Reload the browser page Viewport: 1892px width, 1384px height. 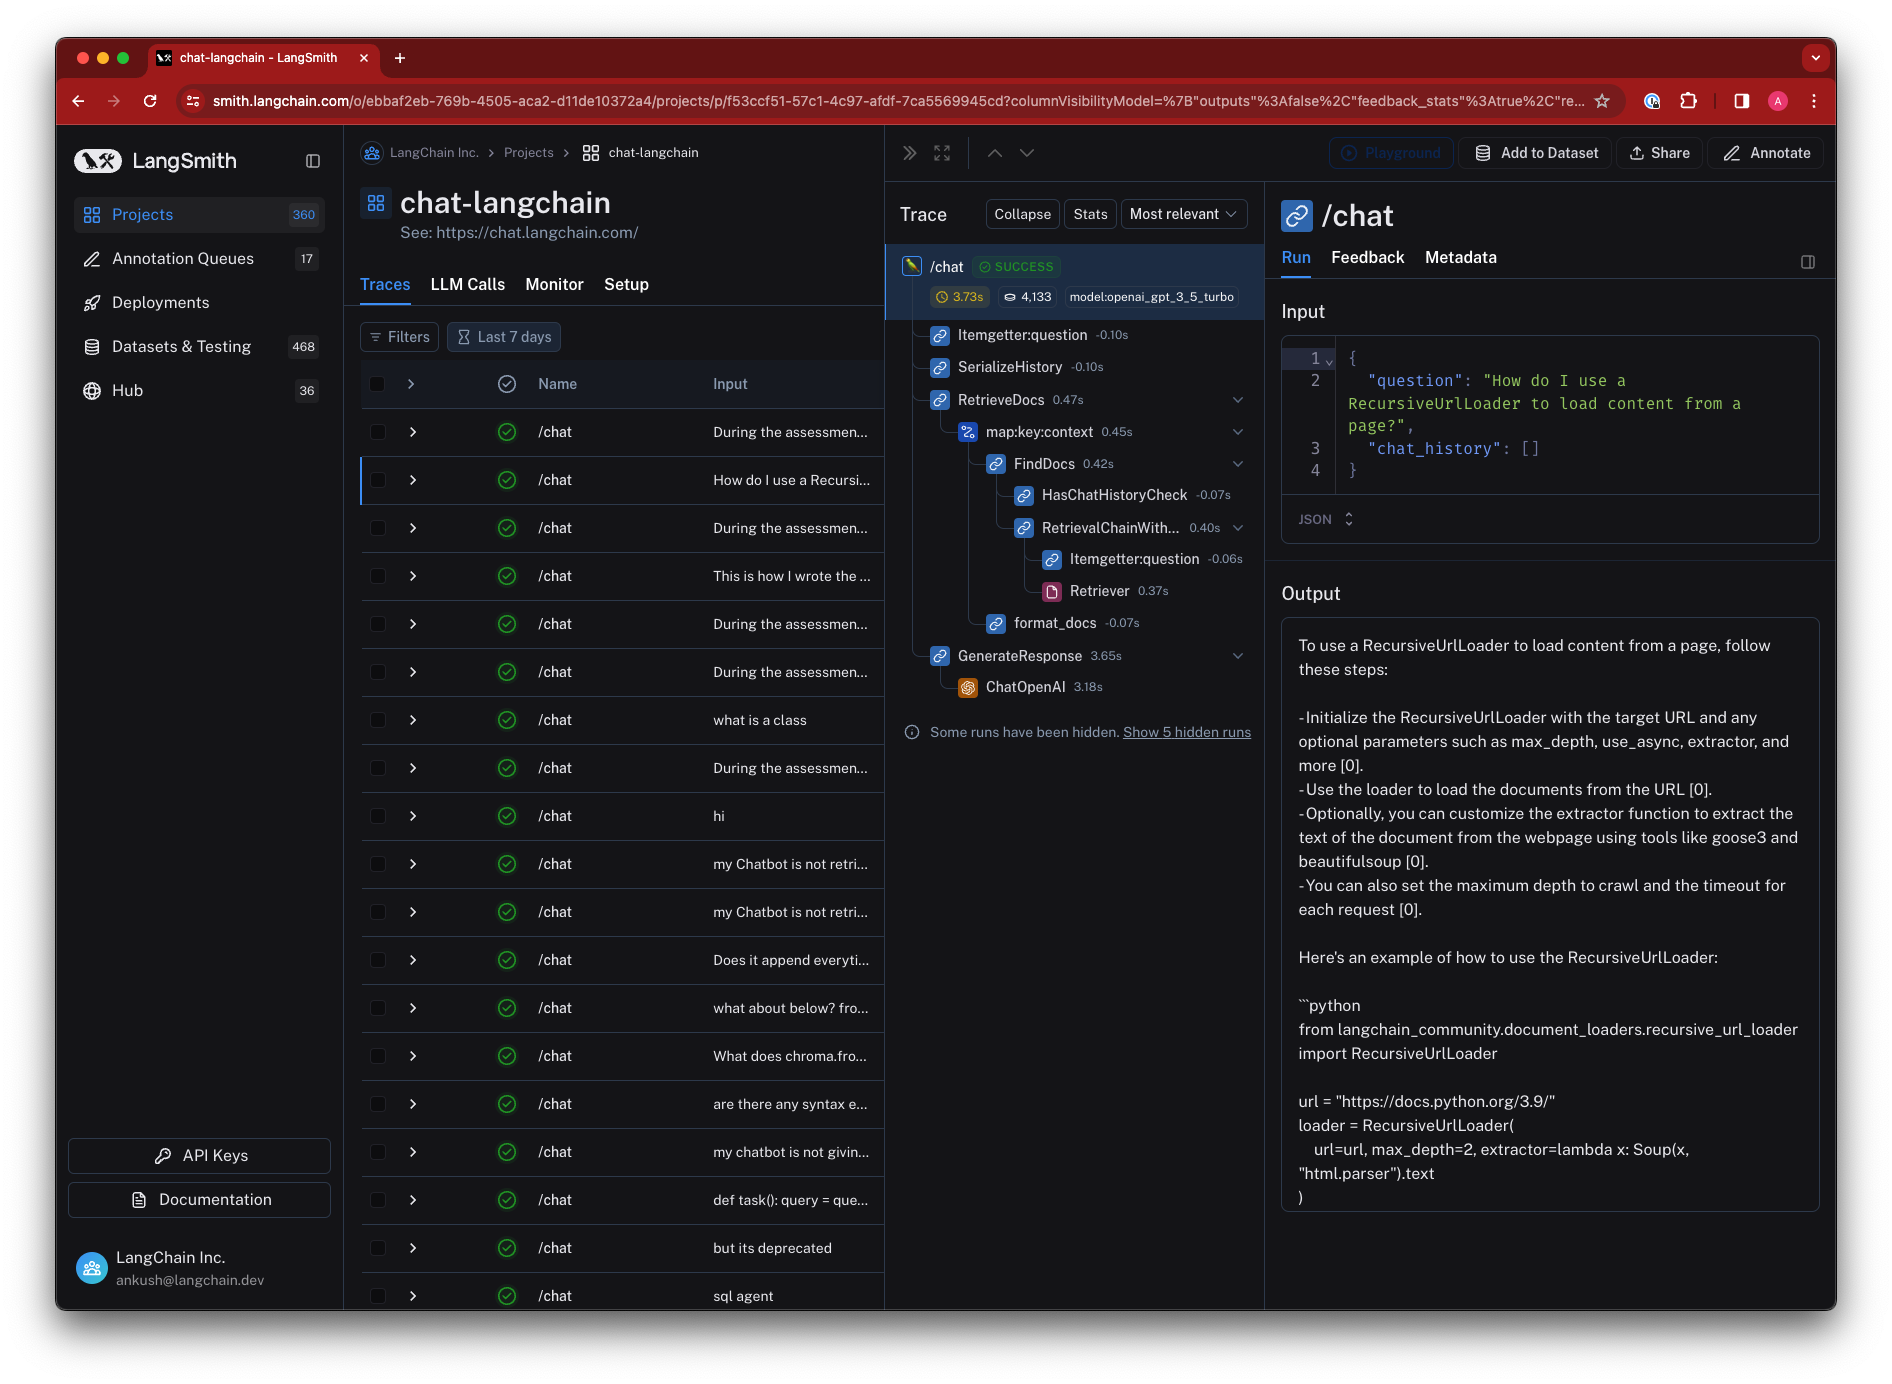click(150, 101)
